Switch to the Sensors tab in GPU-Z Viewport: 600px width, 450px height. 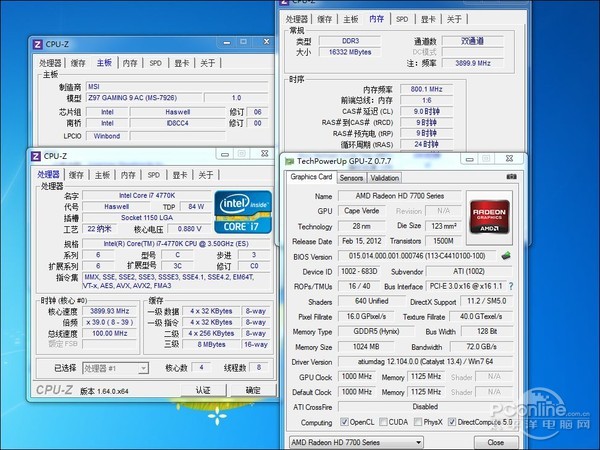click(x=351, y=177)
